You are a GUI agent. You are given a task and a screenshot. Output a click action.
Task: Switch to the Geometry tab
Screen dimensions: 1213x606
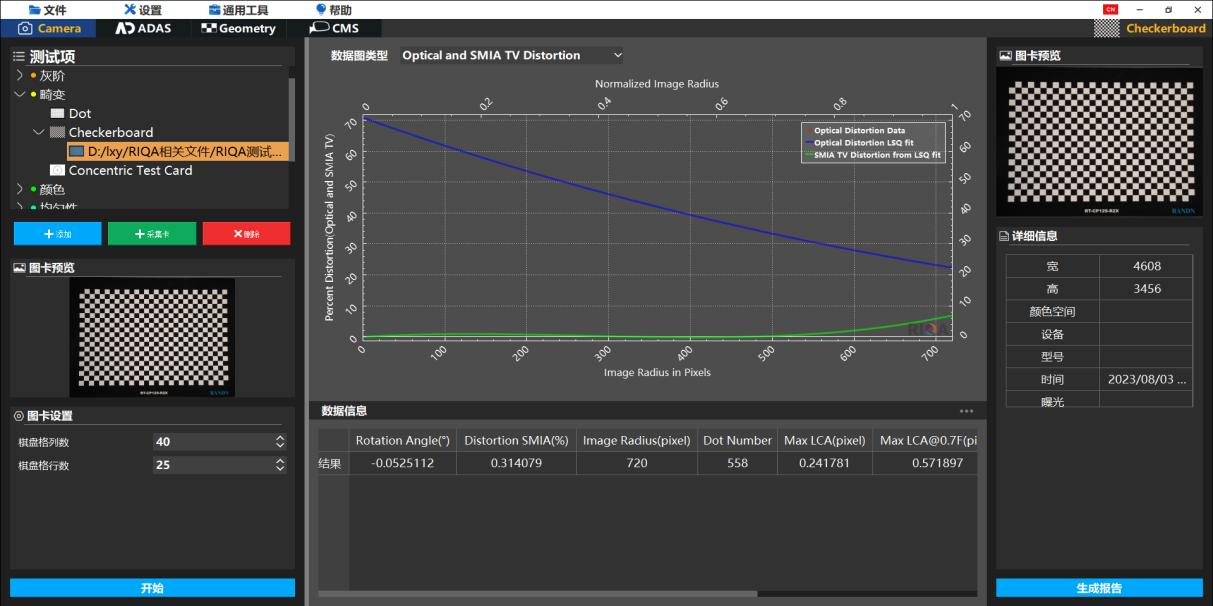tap(238, 28)
